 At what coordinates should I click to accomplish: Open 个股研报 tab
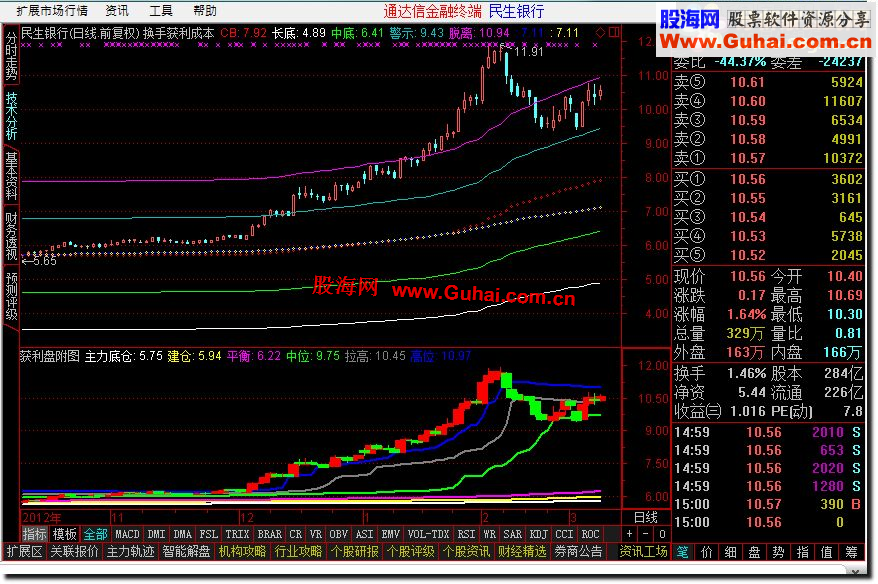point(354,552)
